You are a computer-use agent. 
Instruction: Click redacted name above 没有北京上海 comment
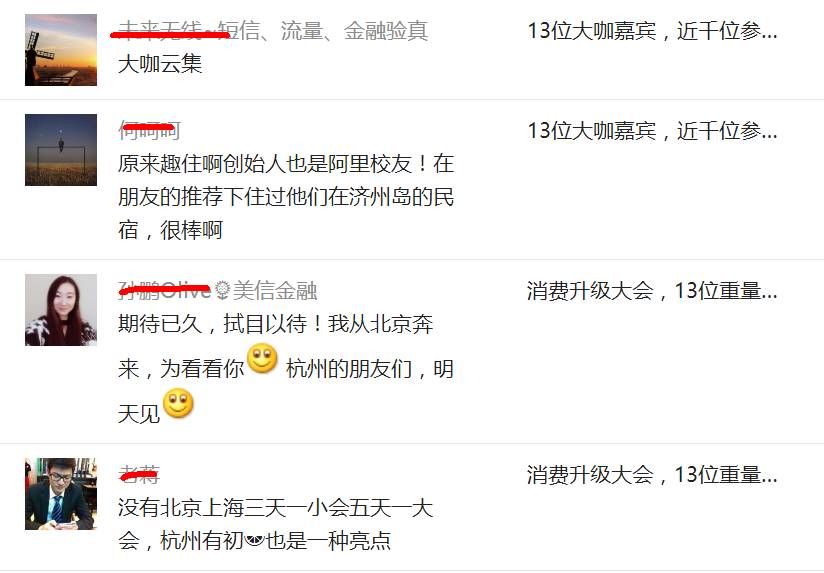click(x=139, y=474)
